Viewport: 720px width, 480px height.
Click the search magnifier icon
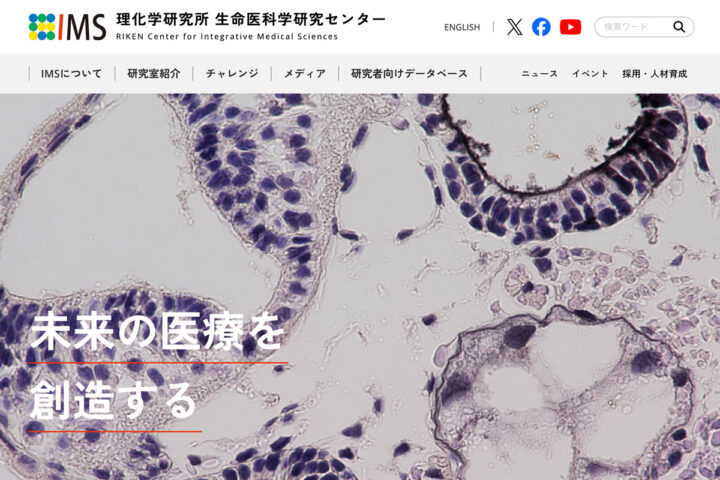(679, 27)
